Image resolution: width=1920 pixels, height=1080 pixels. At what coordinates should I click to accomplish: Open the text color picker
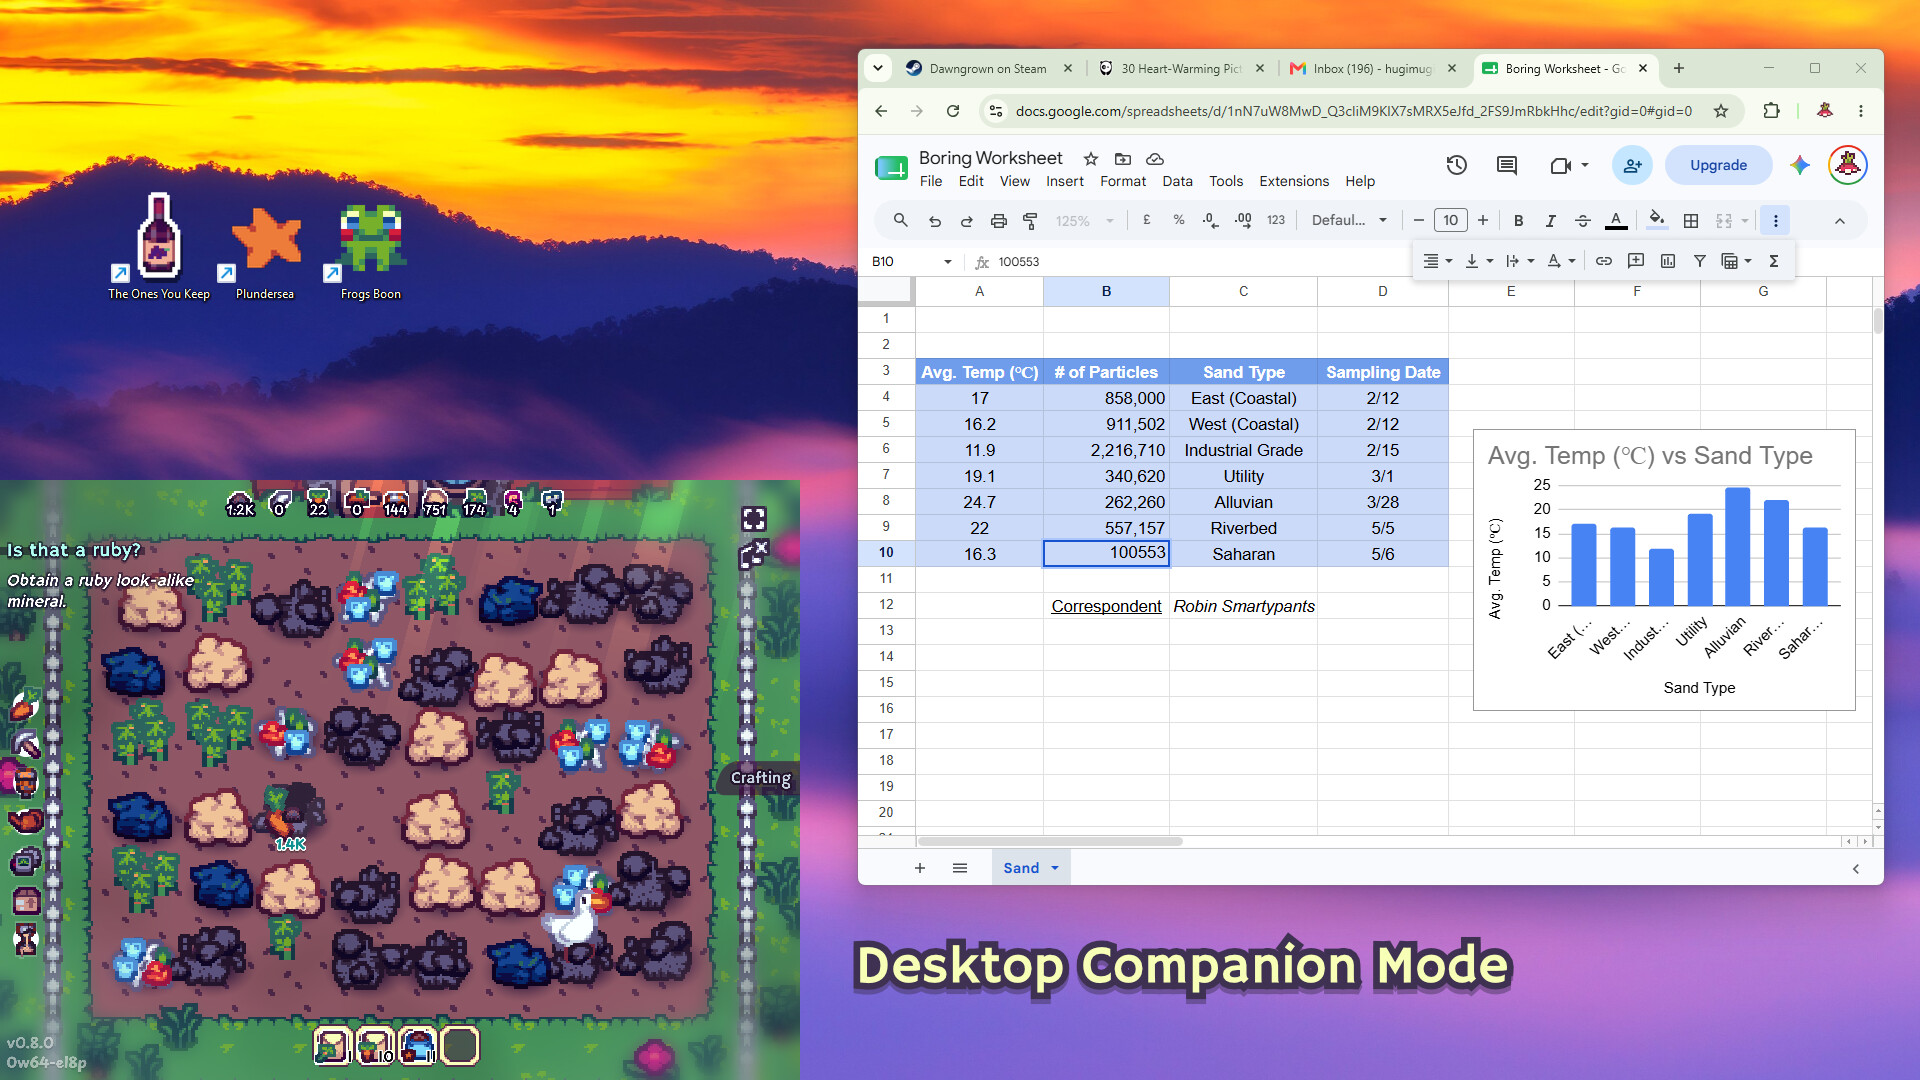1615,220
